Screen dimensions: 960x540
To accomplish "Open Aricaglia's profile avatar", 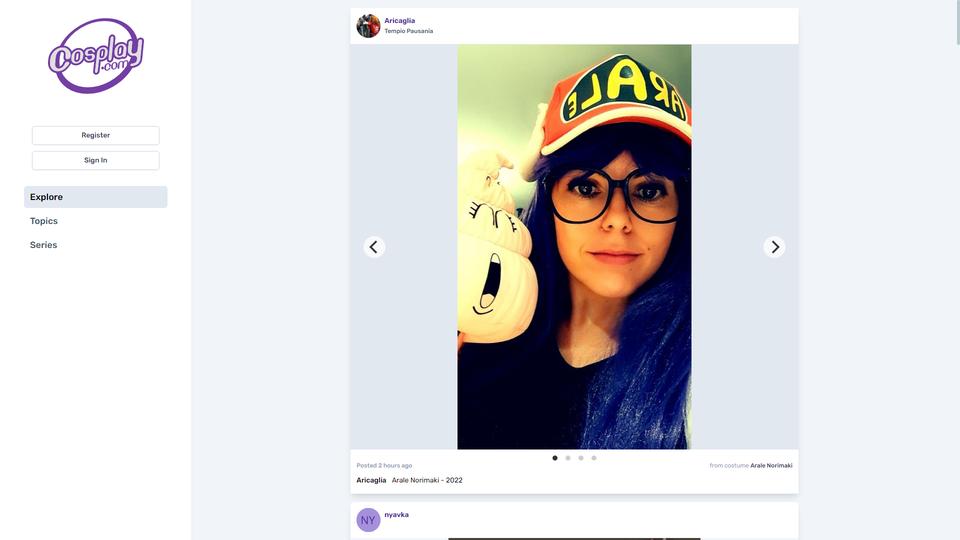I will [369, 26].
